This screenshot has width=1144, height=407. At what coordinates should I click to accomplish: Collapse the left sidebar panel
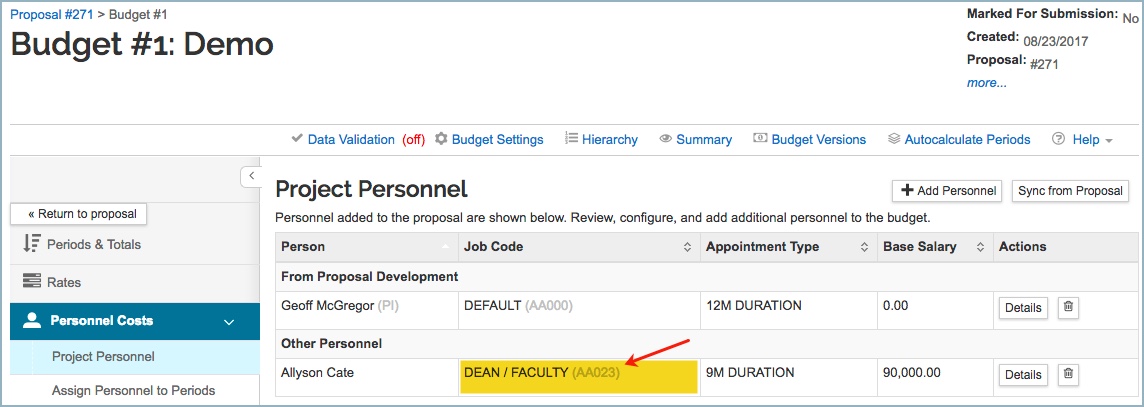coord(251,176)
